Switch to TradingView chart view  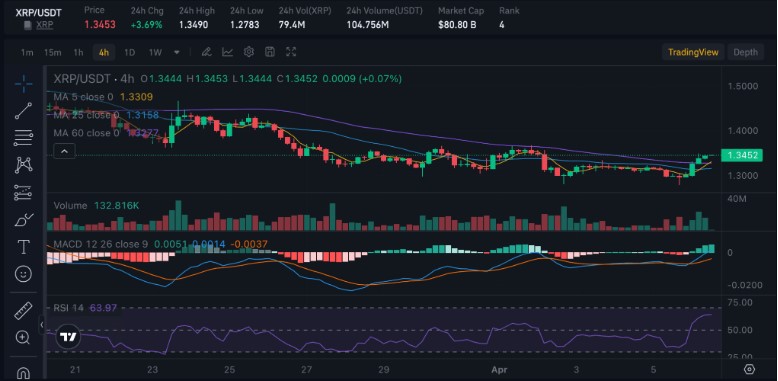coord(693,52)
